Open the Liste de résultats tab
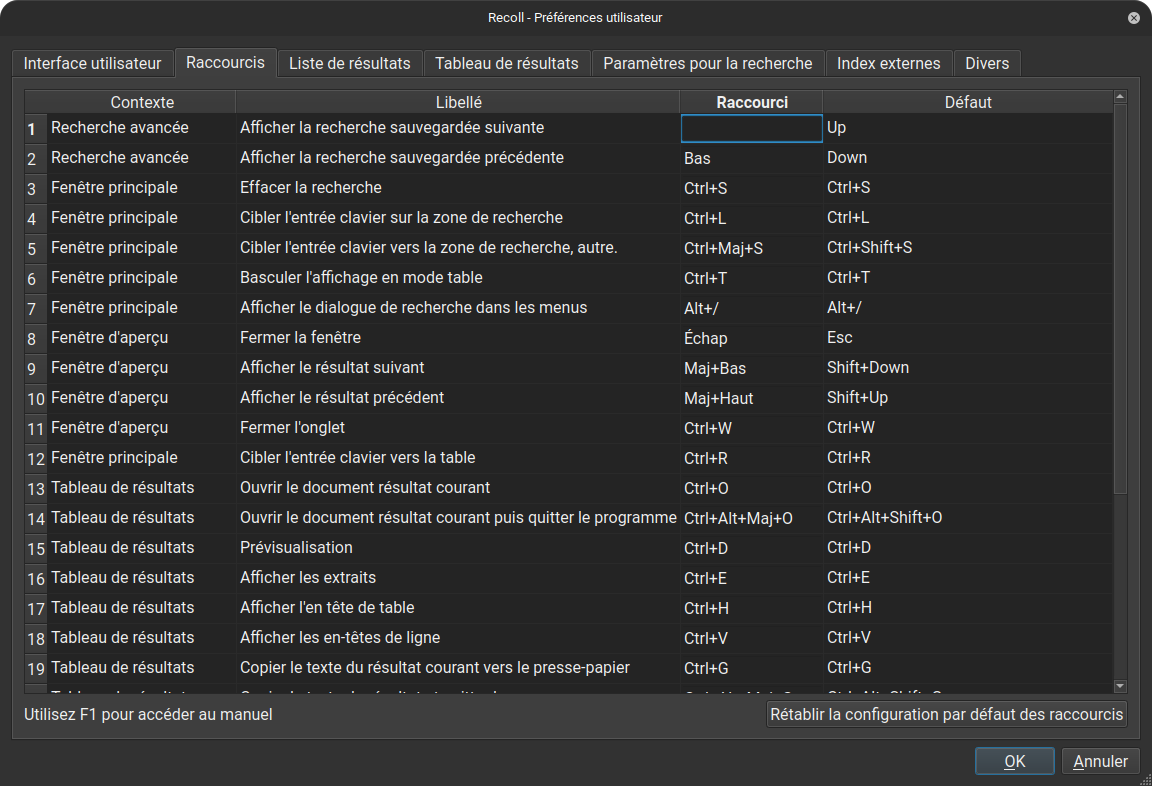This screenshot has width=1152, height=786. (349, 63)
